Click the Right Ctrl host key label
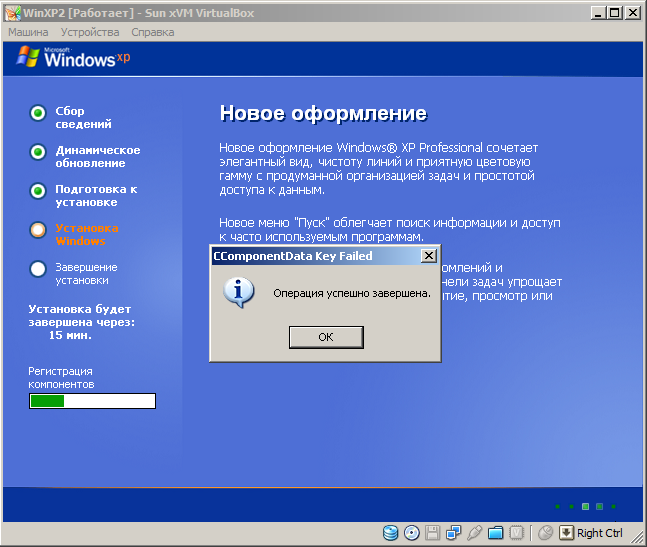Image resolution: width=647 pixels, height=547 pixels. (600, 533)
